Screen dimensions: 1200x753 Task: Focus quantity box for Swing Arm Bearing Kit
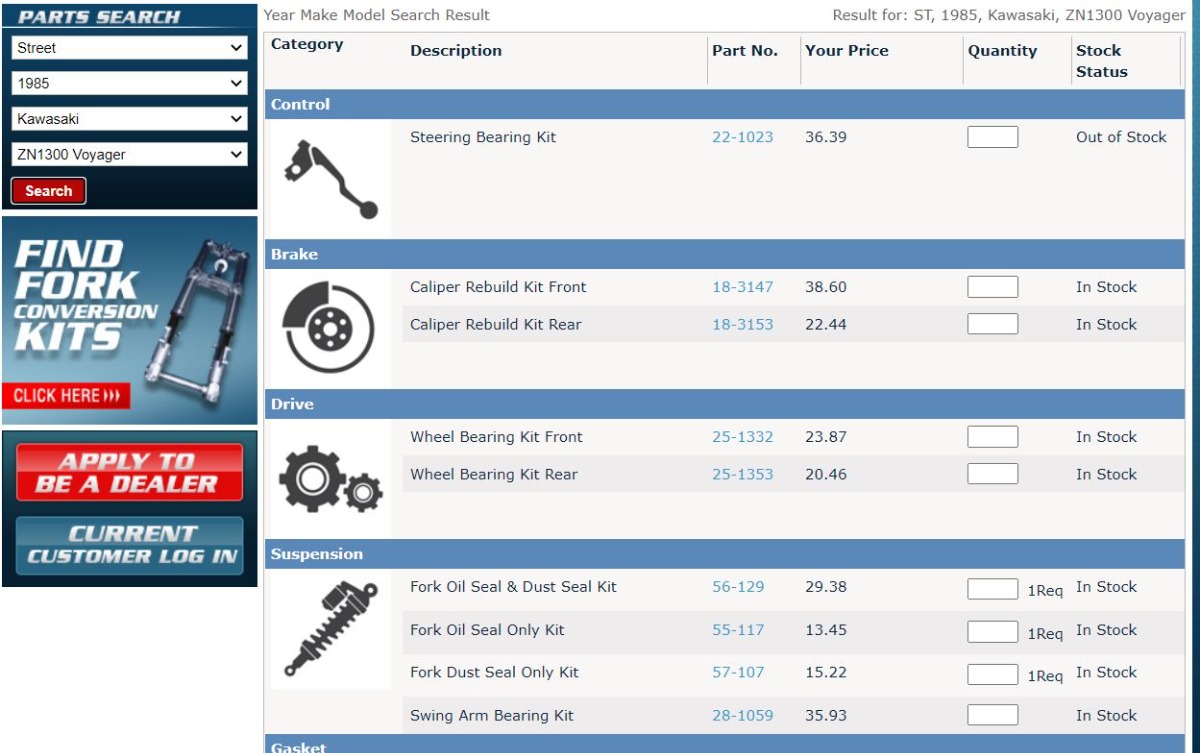pos(992,715)
